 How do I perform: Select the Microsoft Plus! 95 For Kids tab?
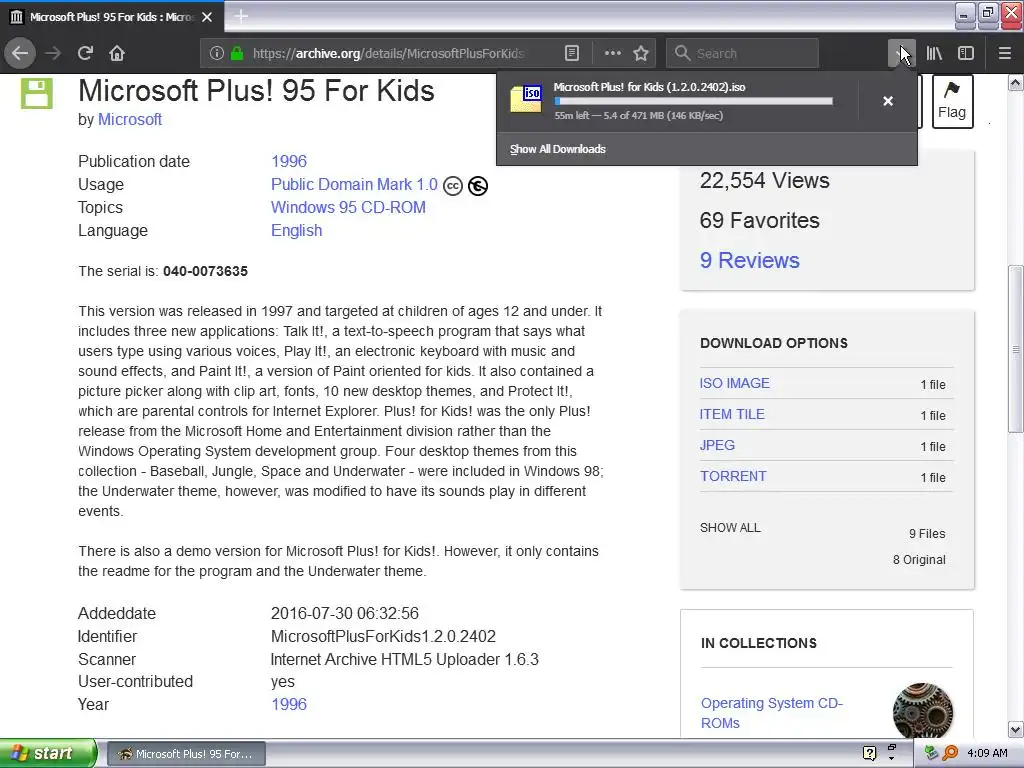point(112,17)
